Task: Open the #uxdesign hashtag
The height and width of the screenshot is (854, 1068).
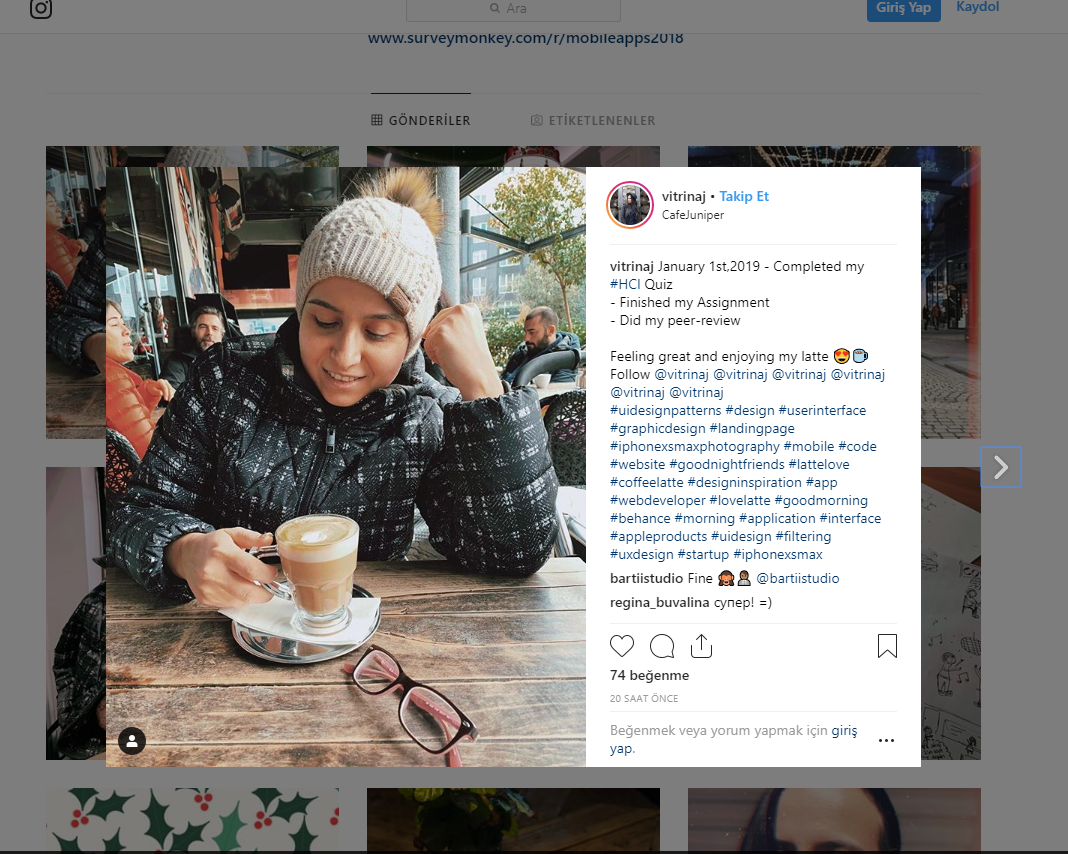Action: coord(642,554)
